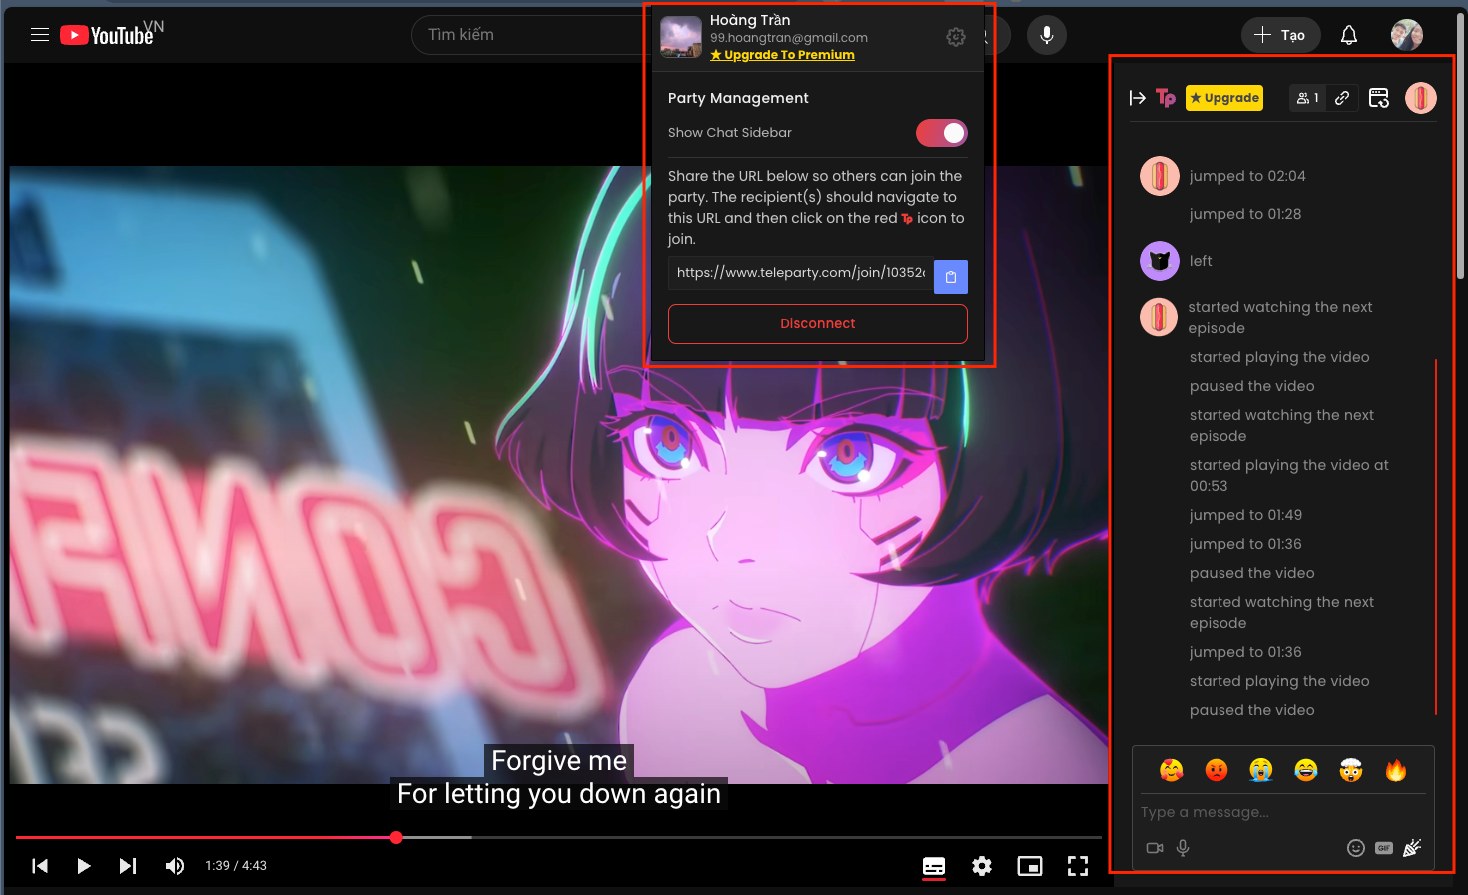
Task: Send the crying emoji reaction
Action: coord(1261,770)
